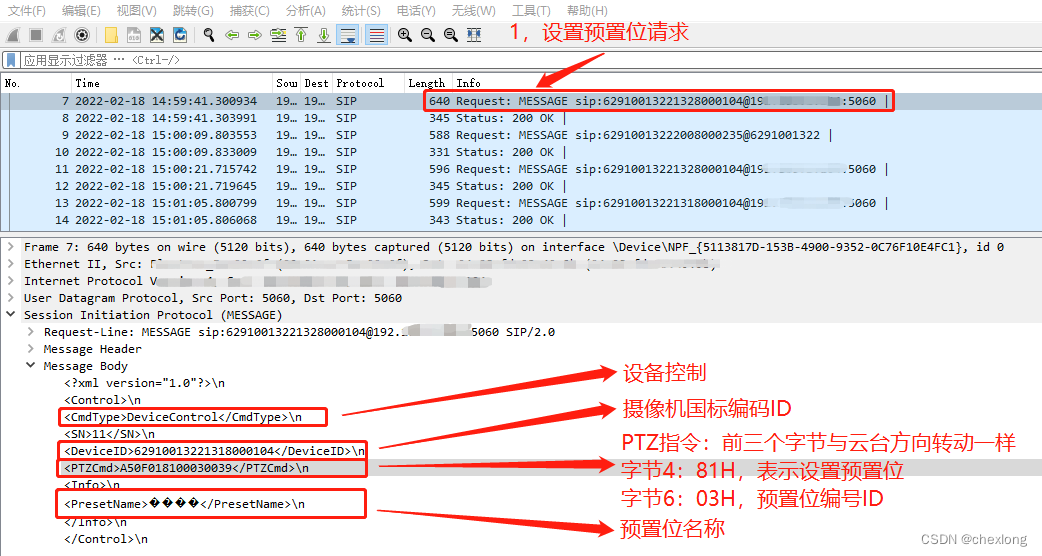Open the 捕获(C) menu
The width and height of the screenshot is (1042, 556).
[249, 11]
